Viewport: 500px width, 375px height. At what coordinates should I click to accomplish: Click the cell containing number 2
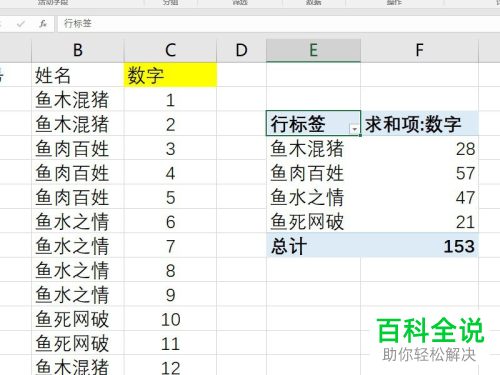click(x=170, y=124)
